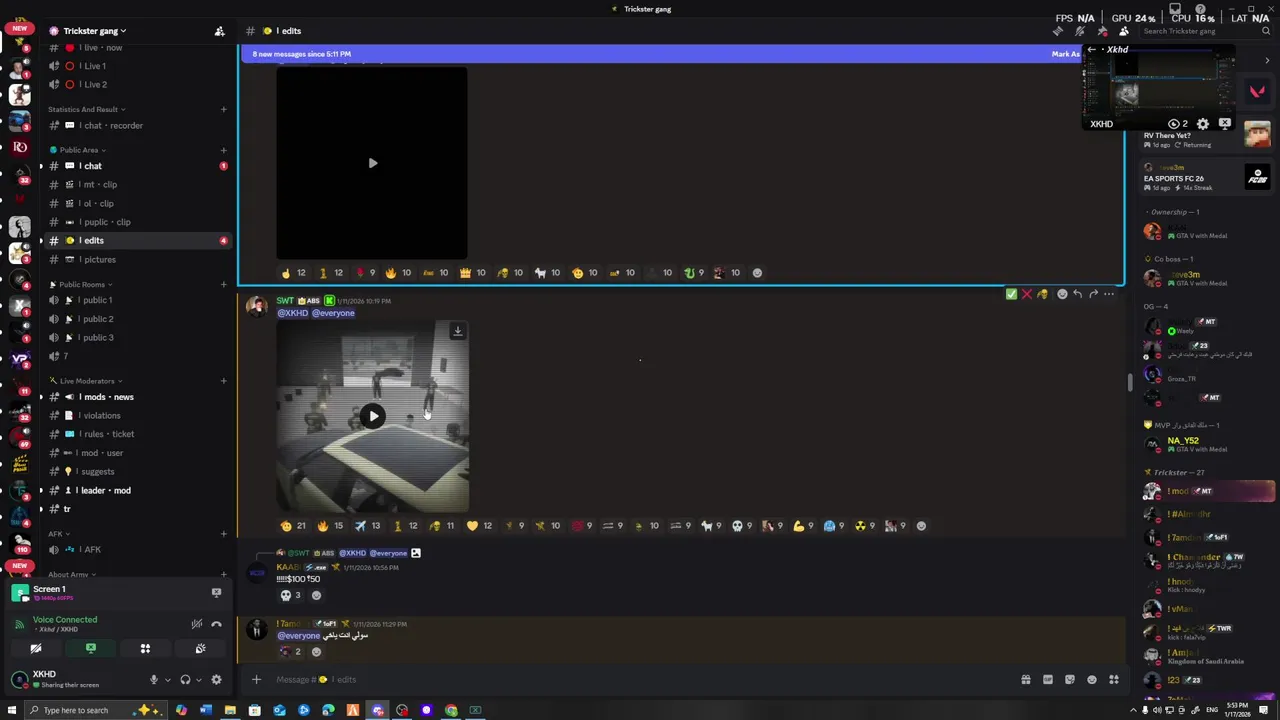
Task: Open NA_Y52 member profile
Action: 1209,444
